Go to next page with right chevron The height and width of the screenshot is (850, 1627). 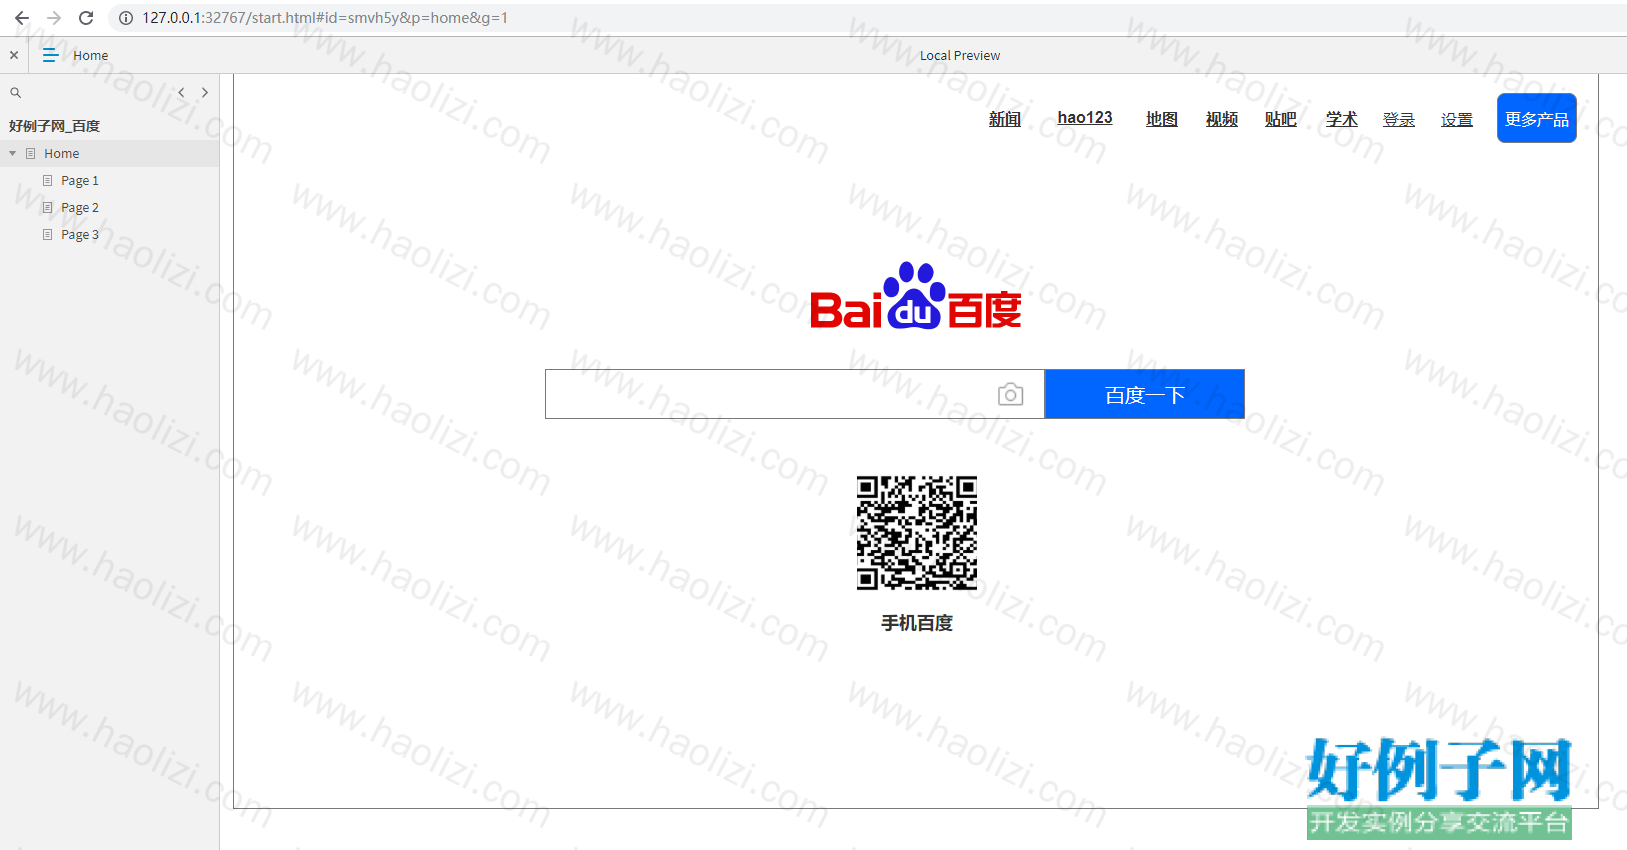click(x=205, y=92)
